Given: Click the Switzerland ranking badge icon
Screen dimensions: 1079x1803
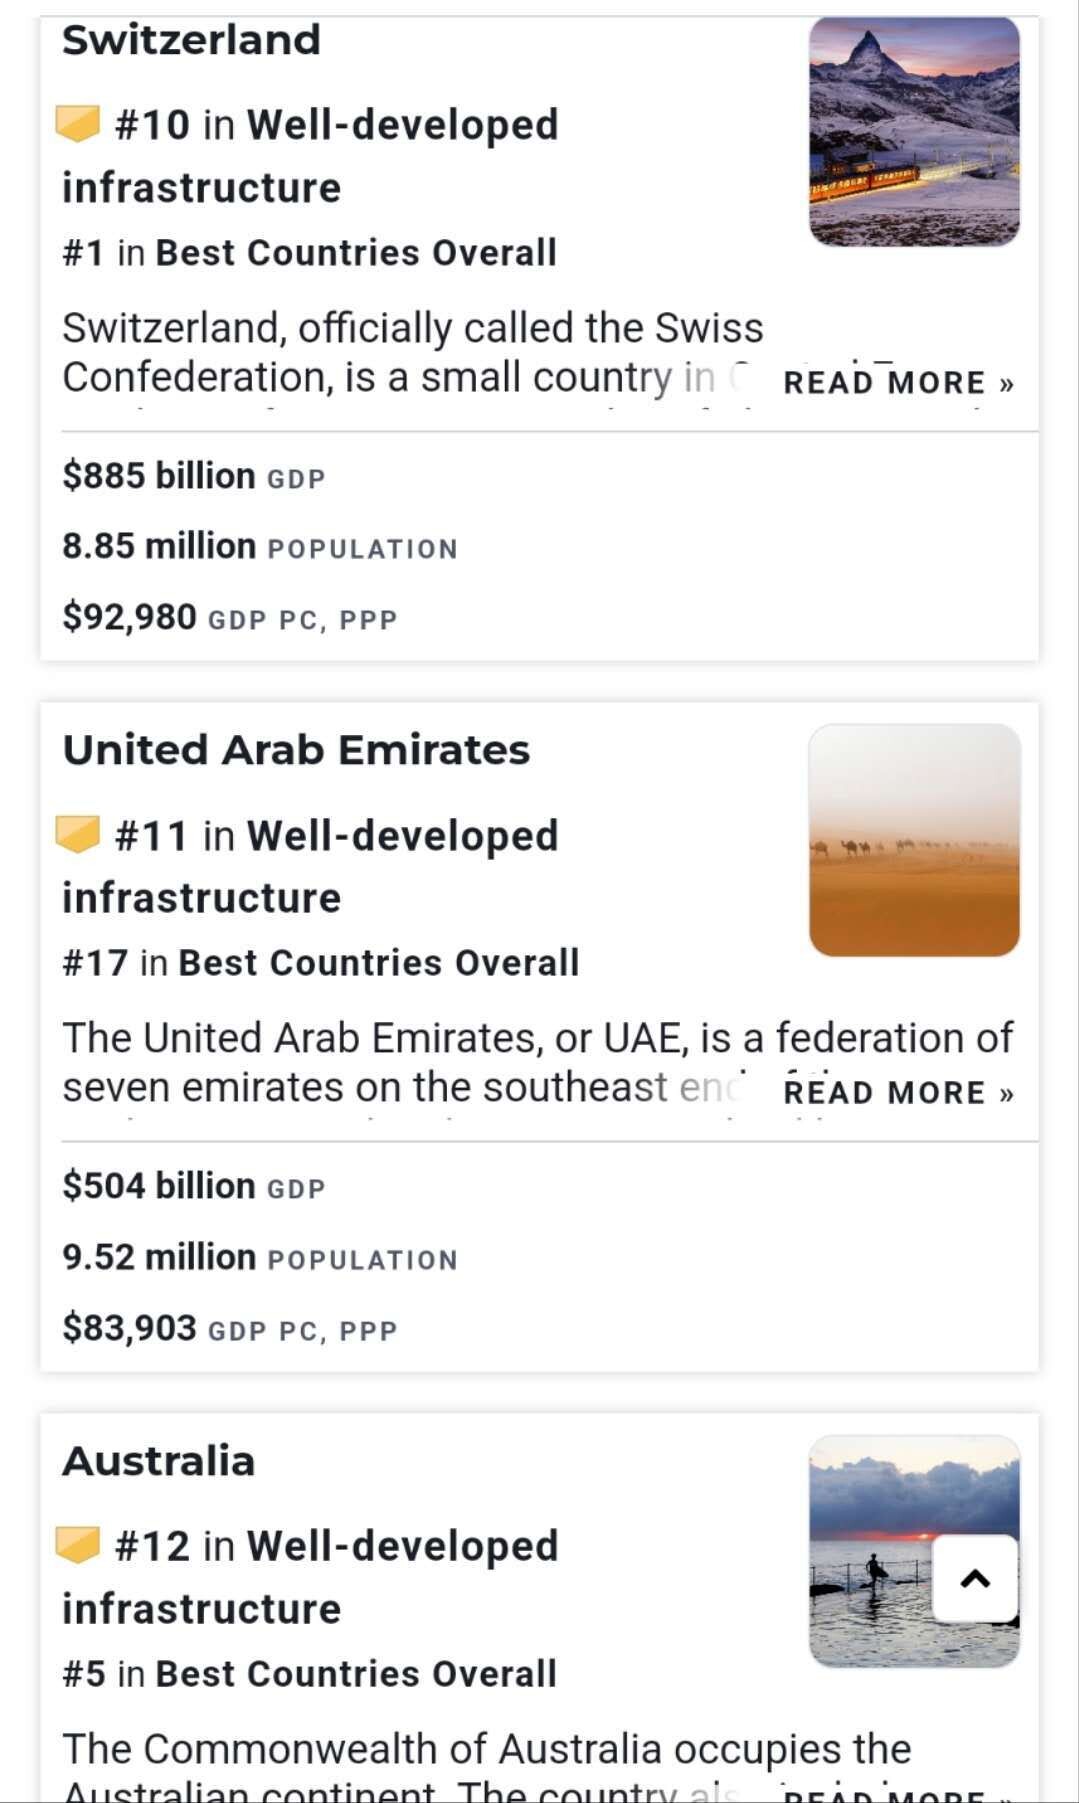Looking at the screenshot, I should click(77, 124).
